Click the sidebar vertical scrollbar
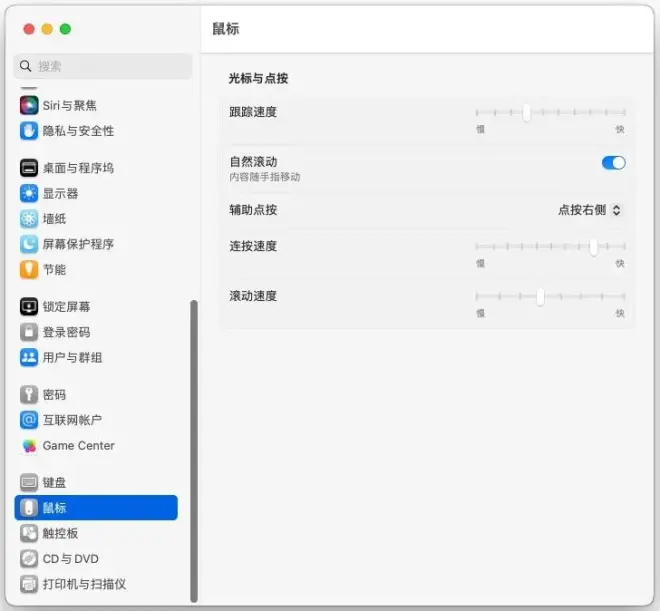This screenshot has height=611, width=660. tap(194, 451)
